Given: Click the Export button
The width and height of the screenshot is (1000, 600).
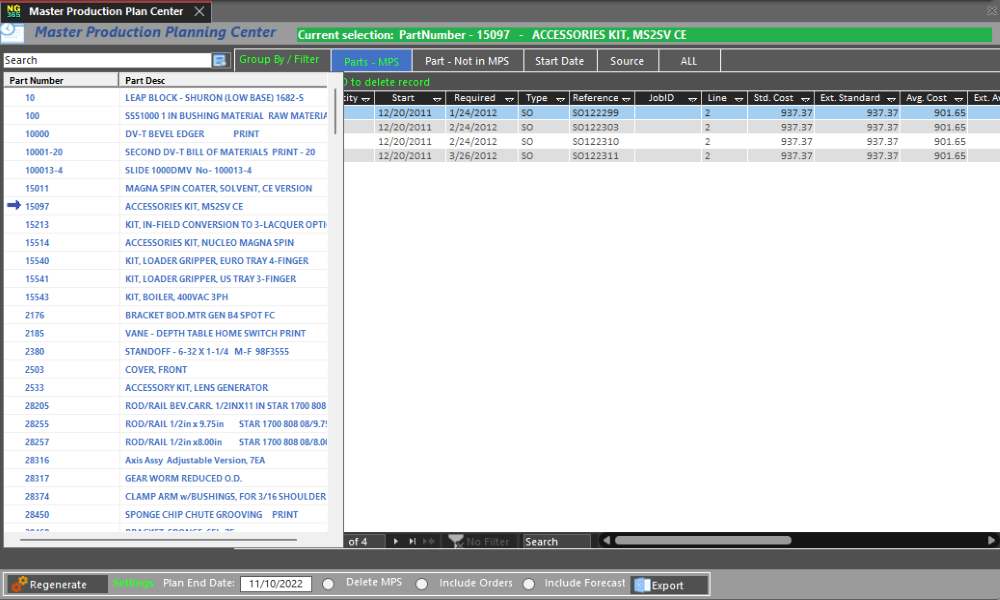Looking at the screenshot, I should coord(669,585).
